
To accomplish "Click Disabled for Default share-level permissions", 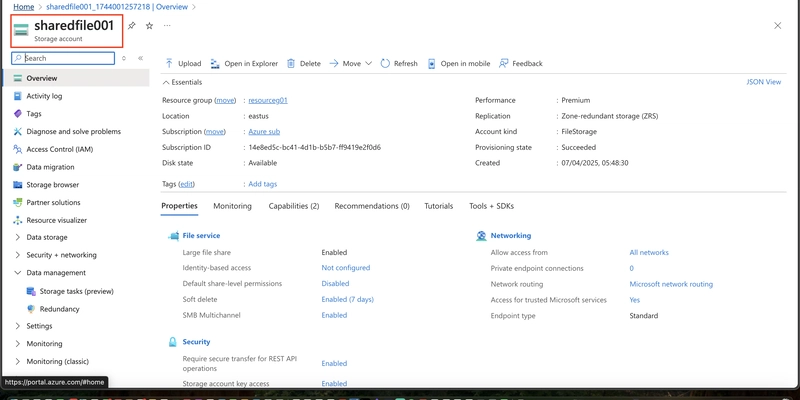I will click(335, 284).
